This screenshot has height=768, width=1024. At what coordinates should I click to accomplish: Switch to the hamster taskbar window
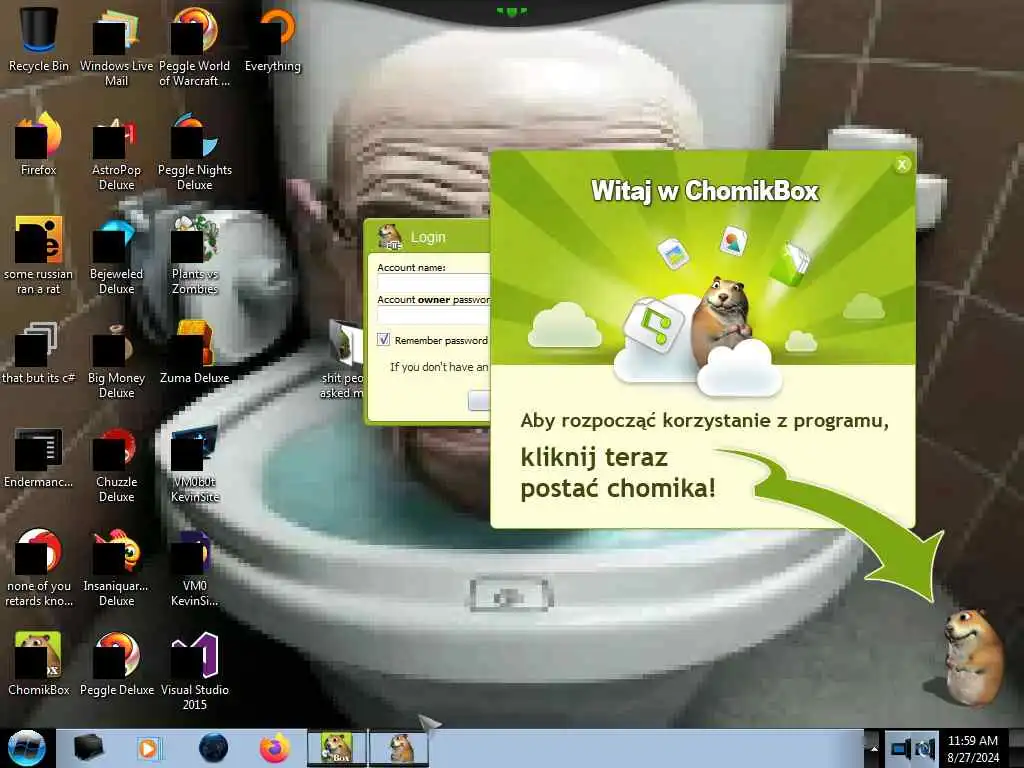400,748
